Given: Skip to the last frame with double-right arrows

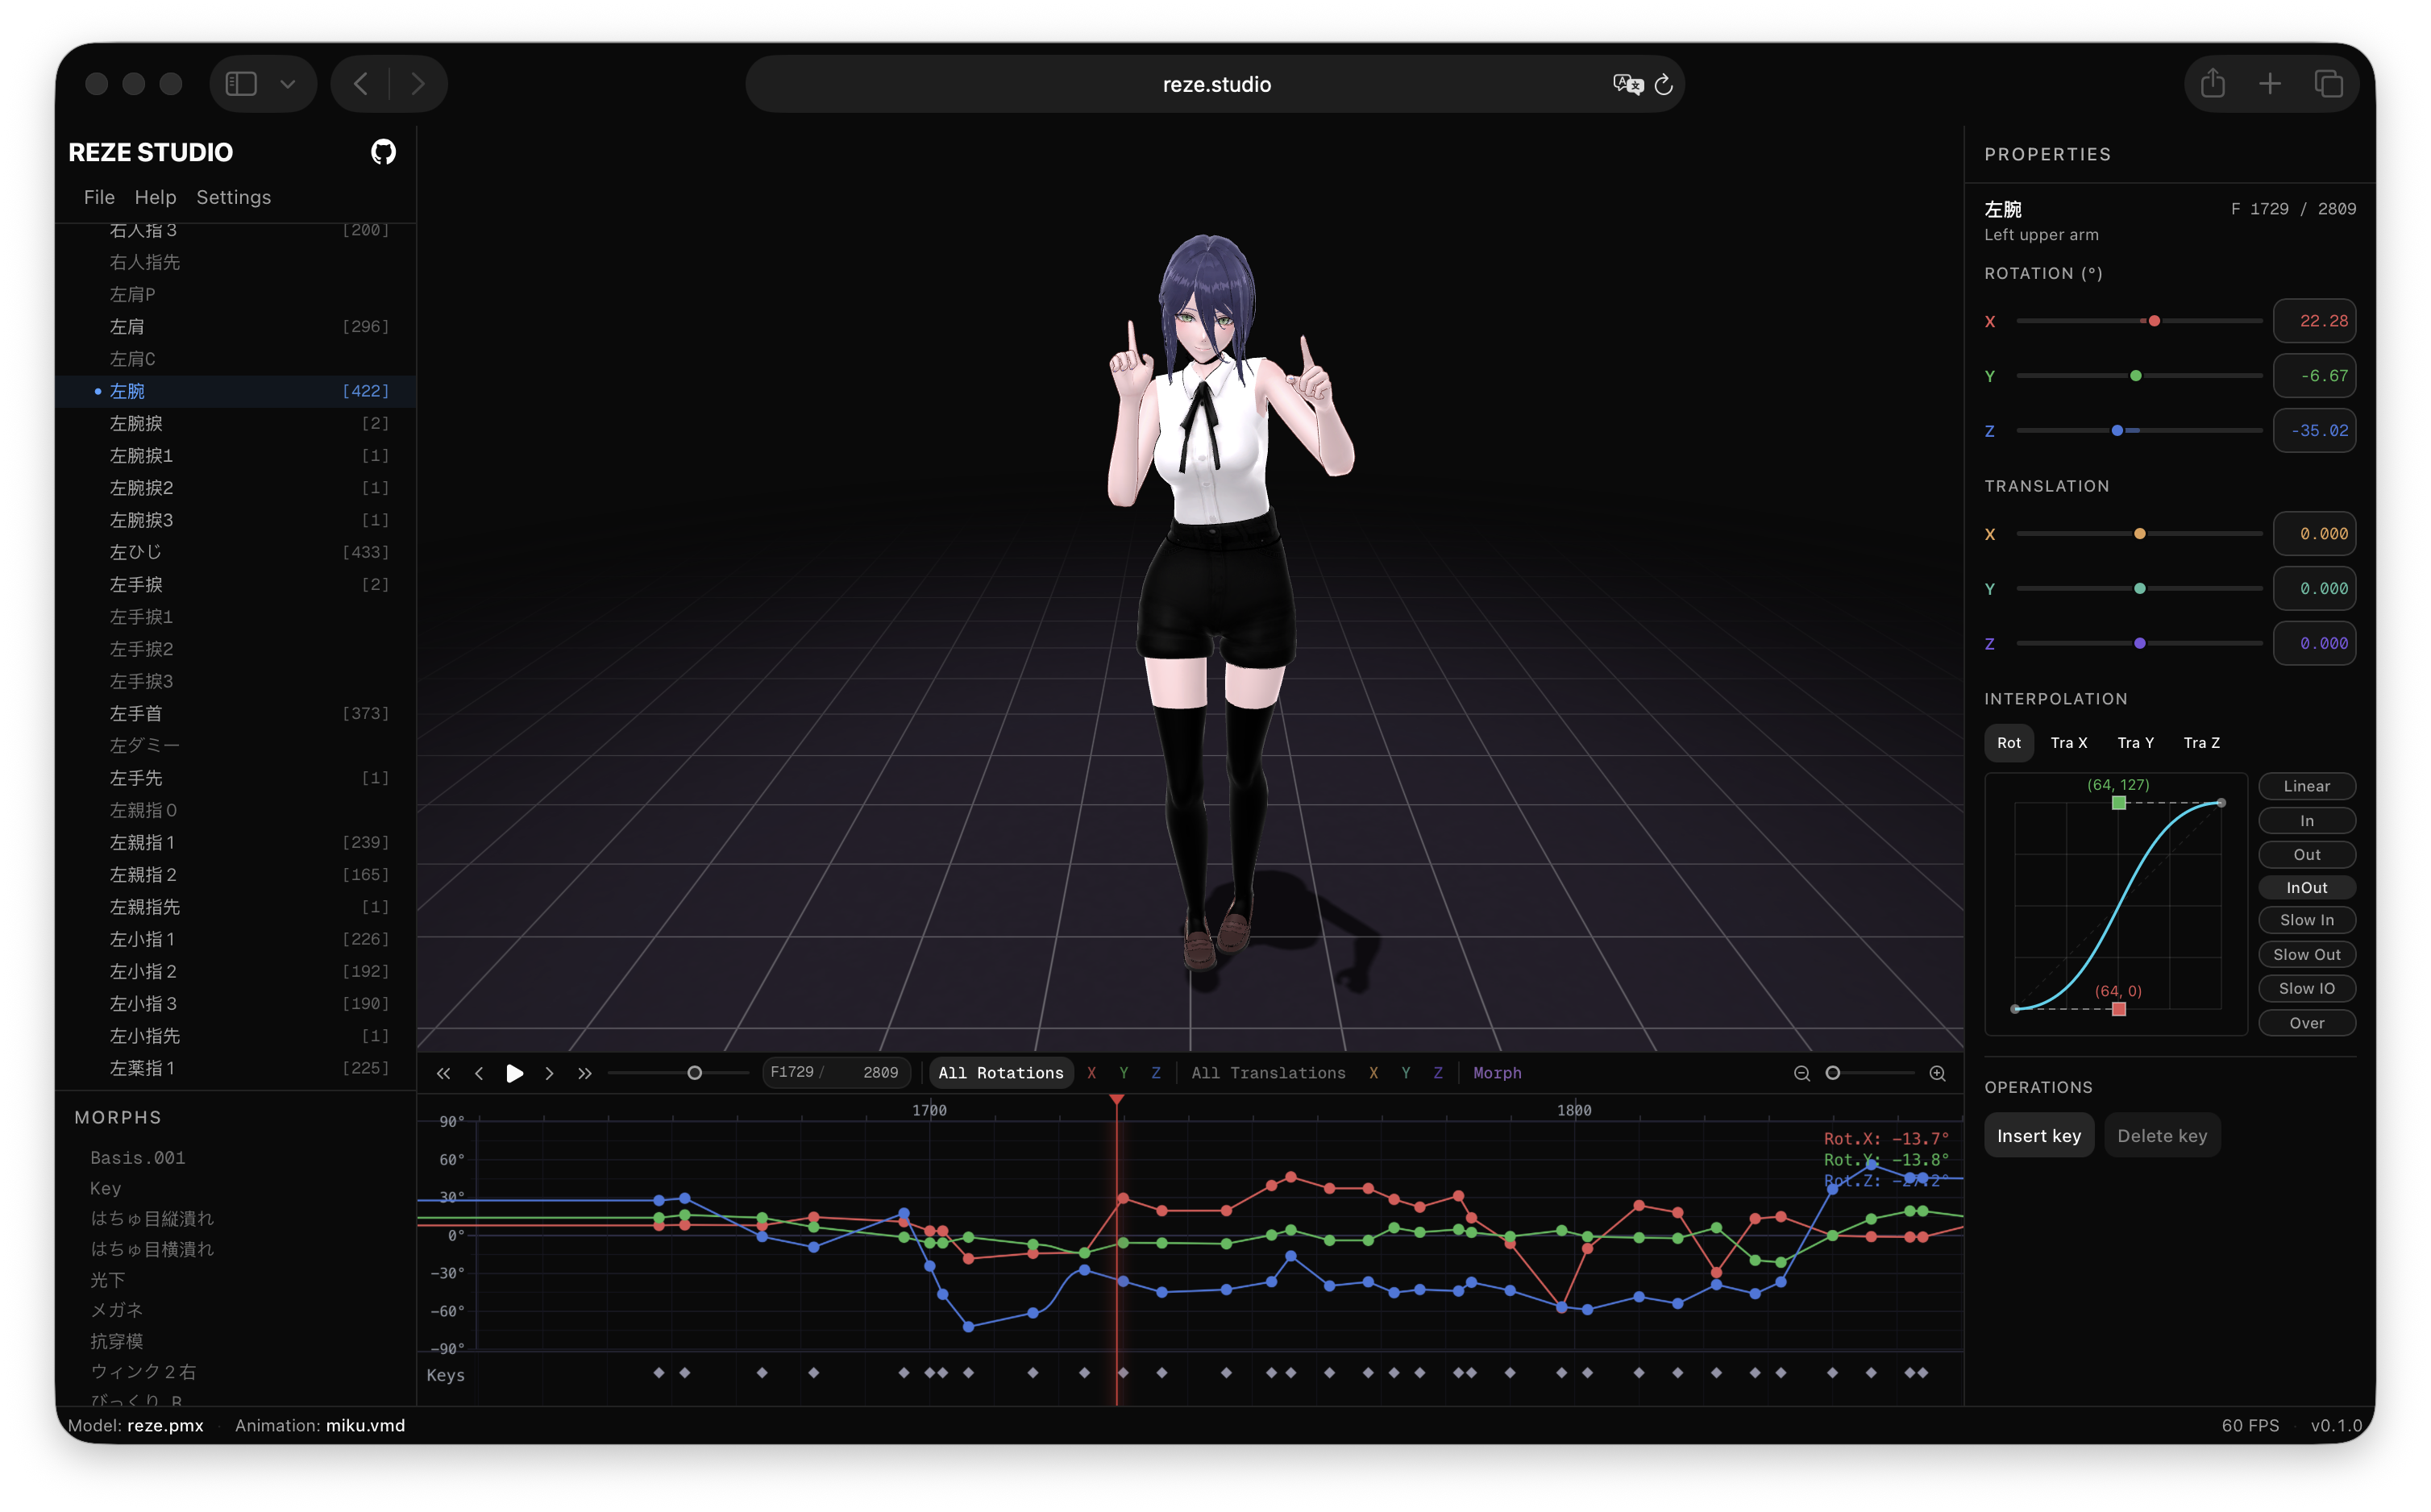Looking at the screenshot, I should tap(585, 1073).
